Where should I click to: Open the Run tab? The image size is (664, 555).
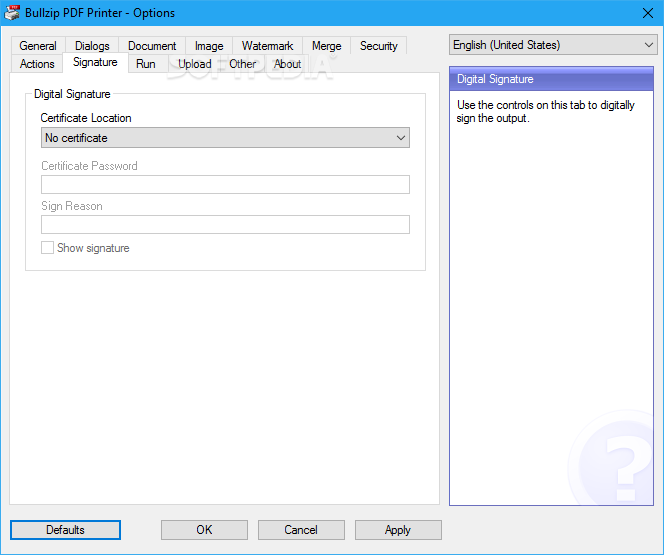click(x=146, y=64)
